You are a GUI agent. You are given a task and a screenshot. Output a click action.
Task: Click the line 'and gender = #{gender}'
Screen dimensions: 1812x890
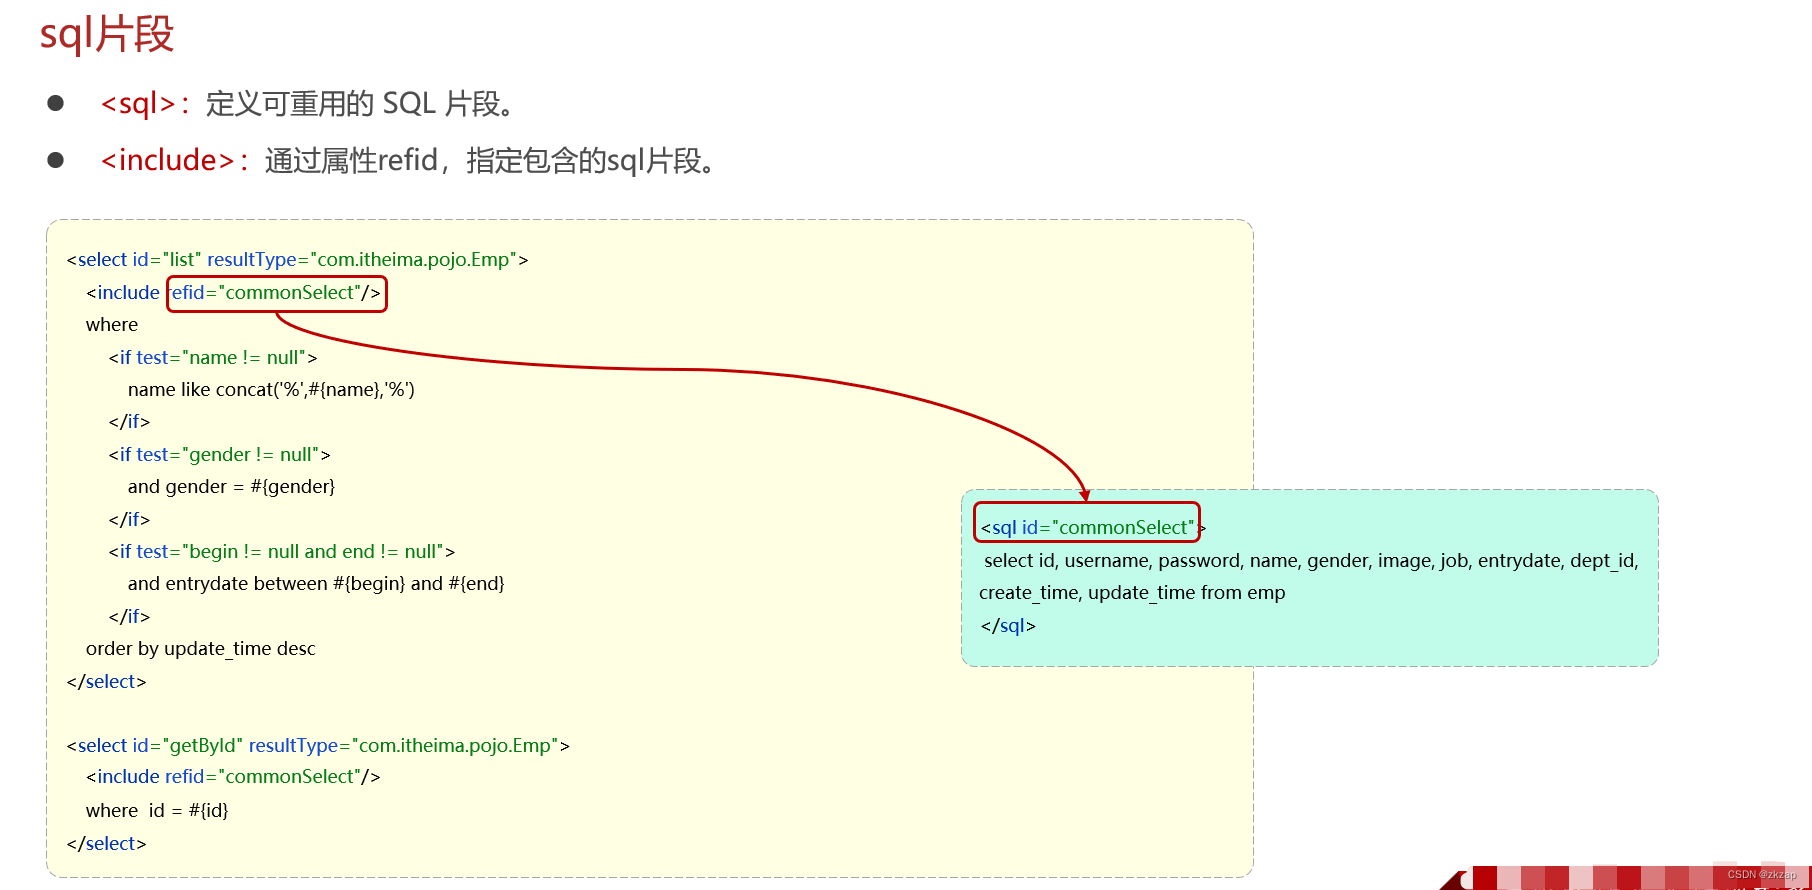click(x=231, y=487)
